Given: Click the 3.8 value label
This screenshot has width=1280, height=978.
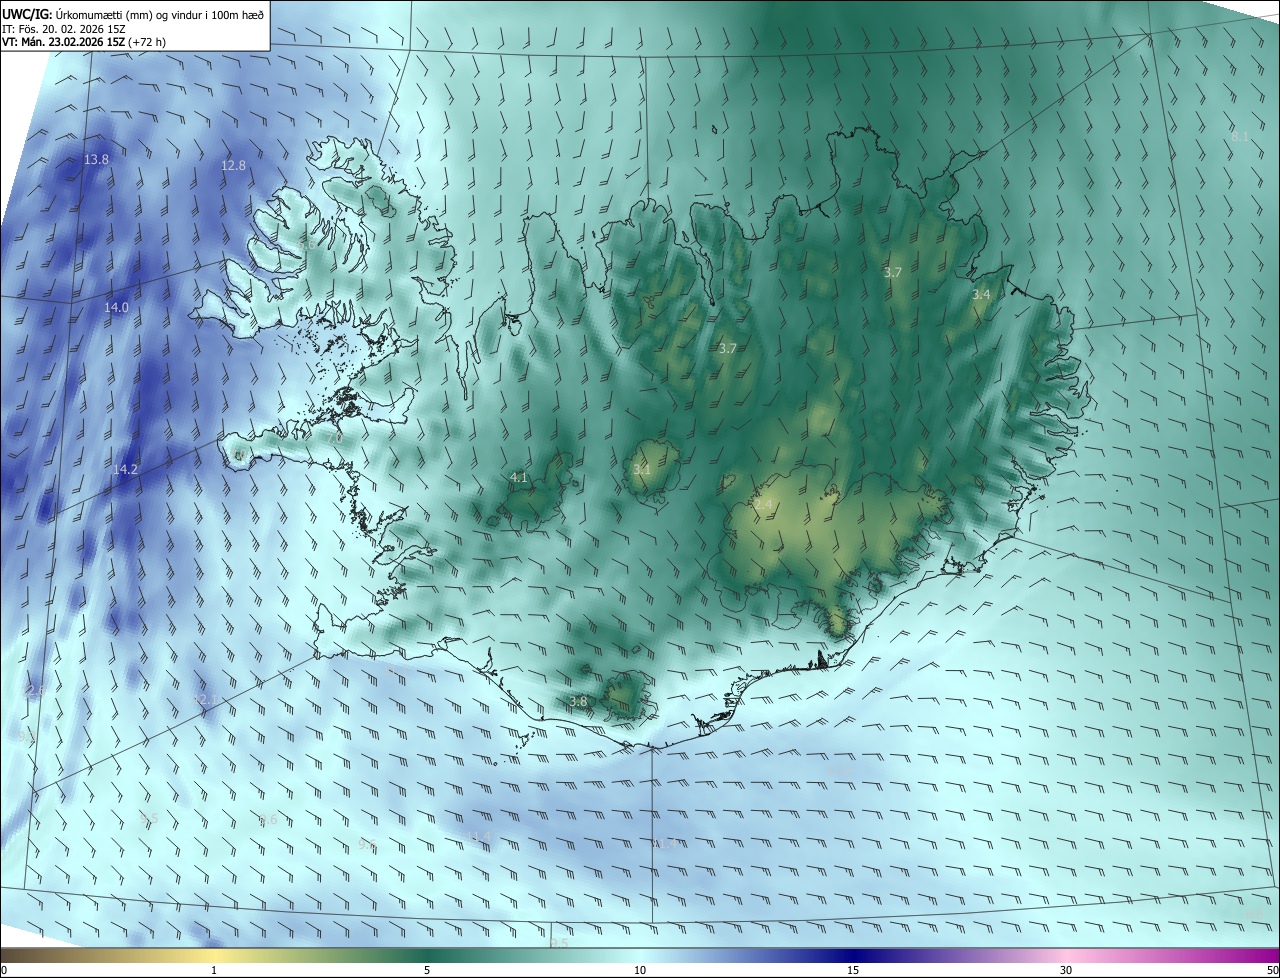Looking at the screenshot, I should [x=578, y=702].
